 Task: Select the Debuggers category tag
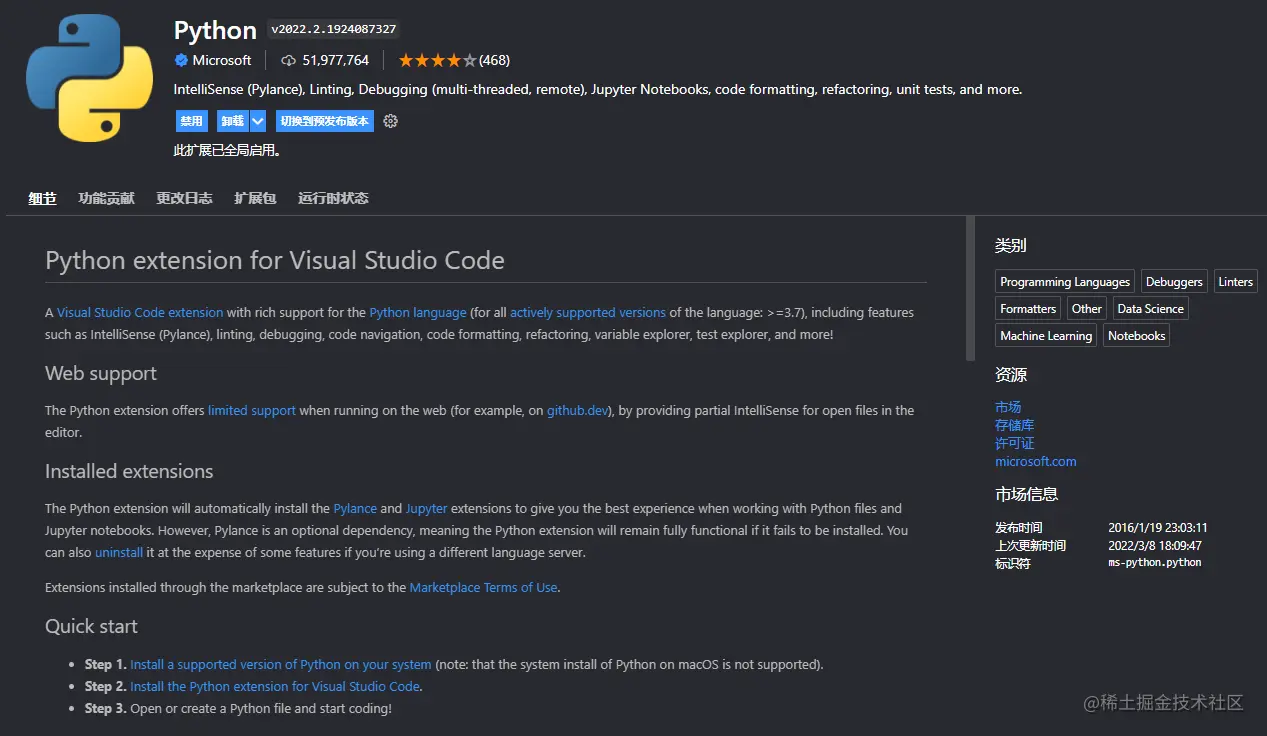[x=1174, y=282]
